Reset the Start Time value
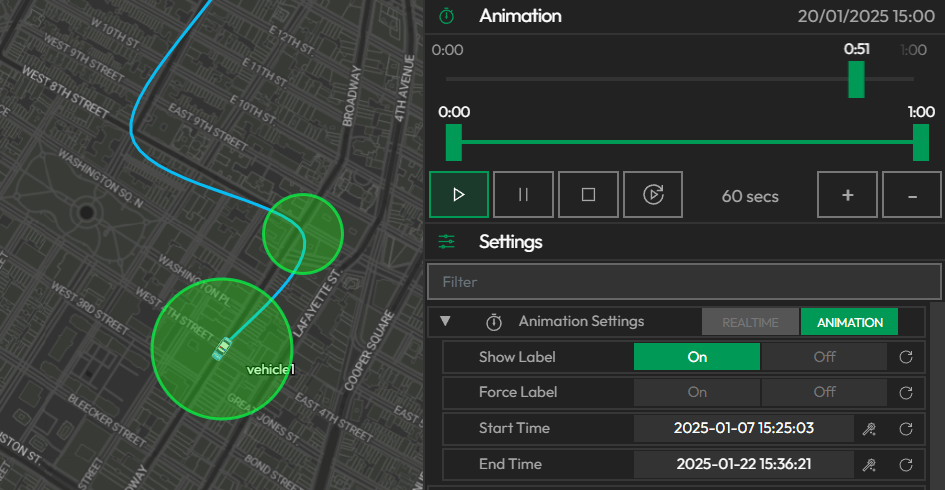 [906, 429]
